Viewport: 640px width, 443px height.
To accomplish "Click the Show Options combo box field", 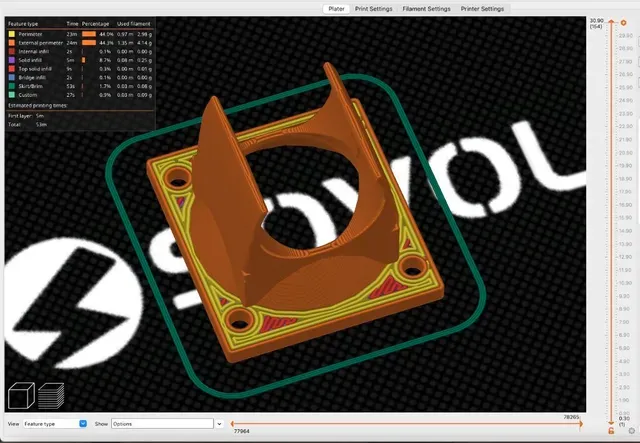I will 162,424.
